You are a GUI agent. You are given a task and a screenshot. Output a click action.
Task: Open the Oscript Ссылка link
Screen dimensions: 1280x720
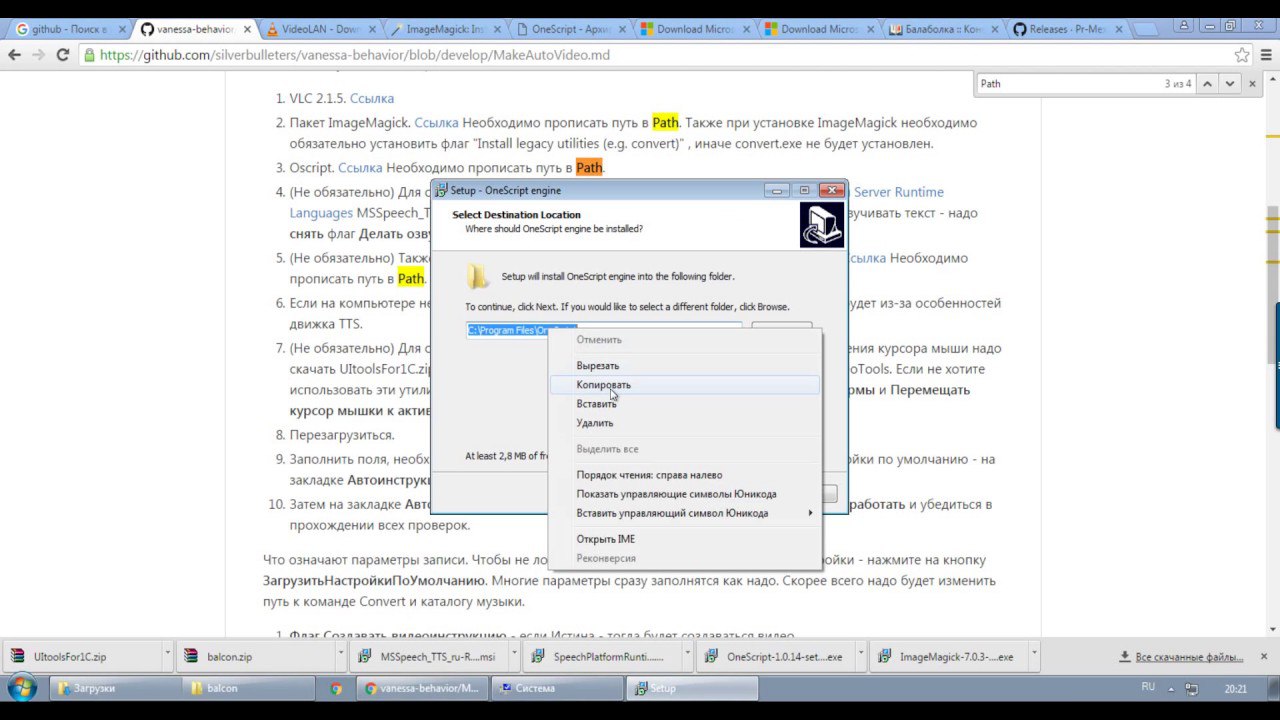pyautogui.click(x=360, y=167)
